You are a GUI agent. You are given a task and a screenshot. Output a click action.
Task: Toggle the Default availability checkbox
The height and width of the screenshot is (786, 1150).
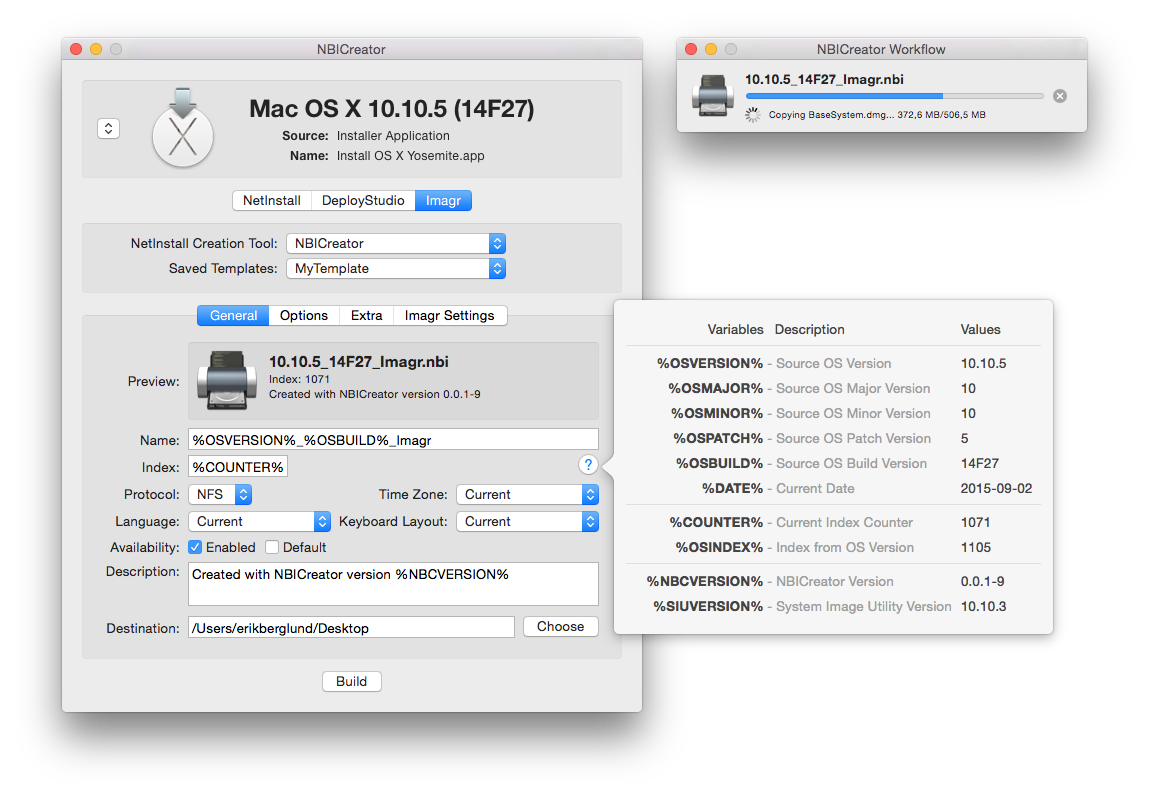tap(272, 547)
